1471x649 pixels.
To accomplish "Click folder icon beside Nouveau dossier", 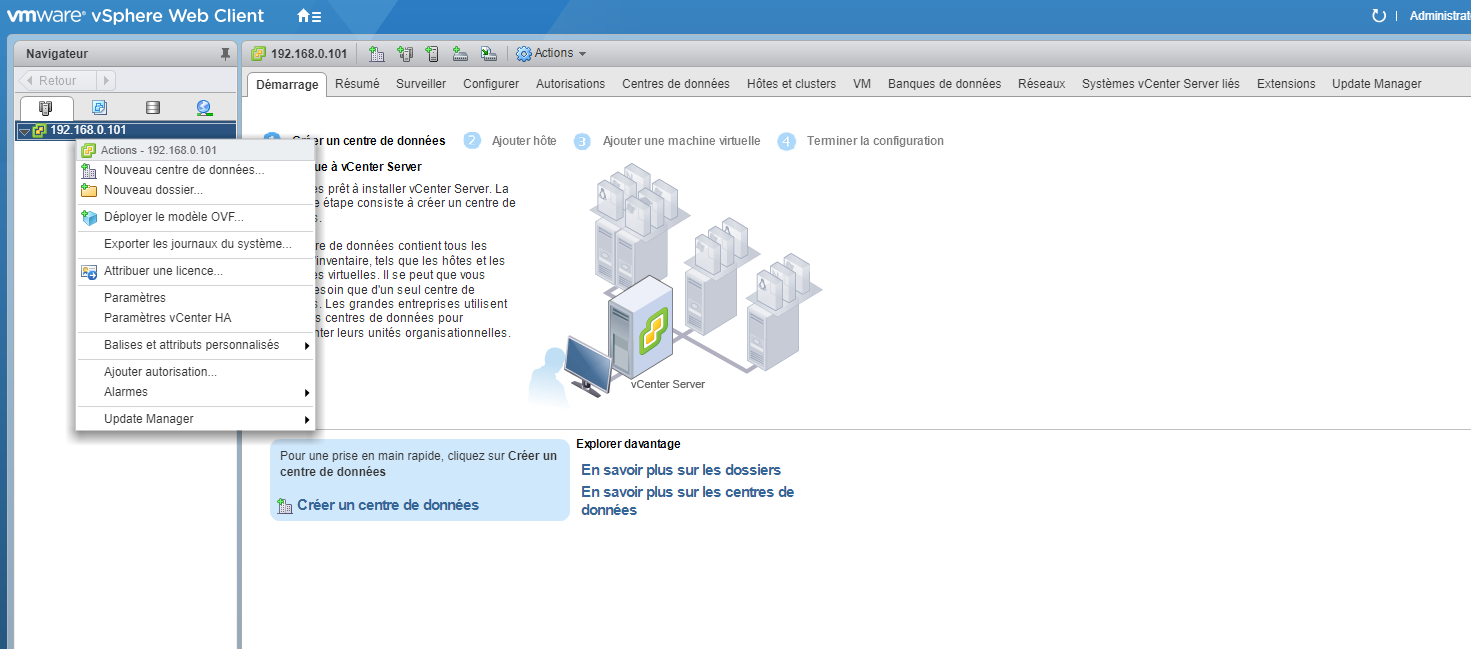I will point(89,190).
